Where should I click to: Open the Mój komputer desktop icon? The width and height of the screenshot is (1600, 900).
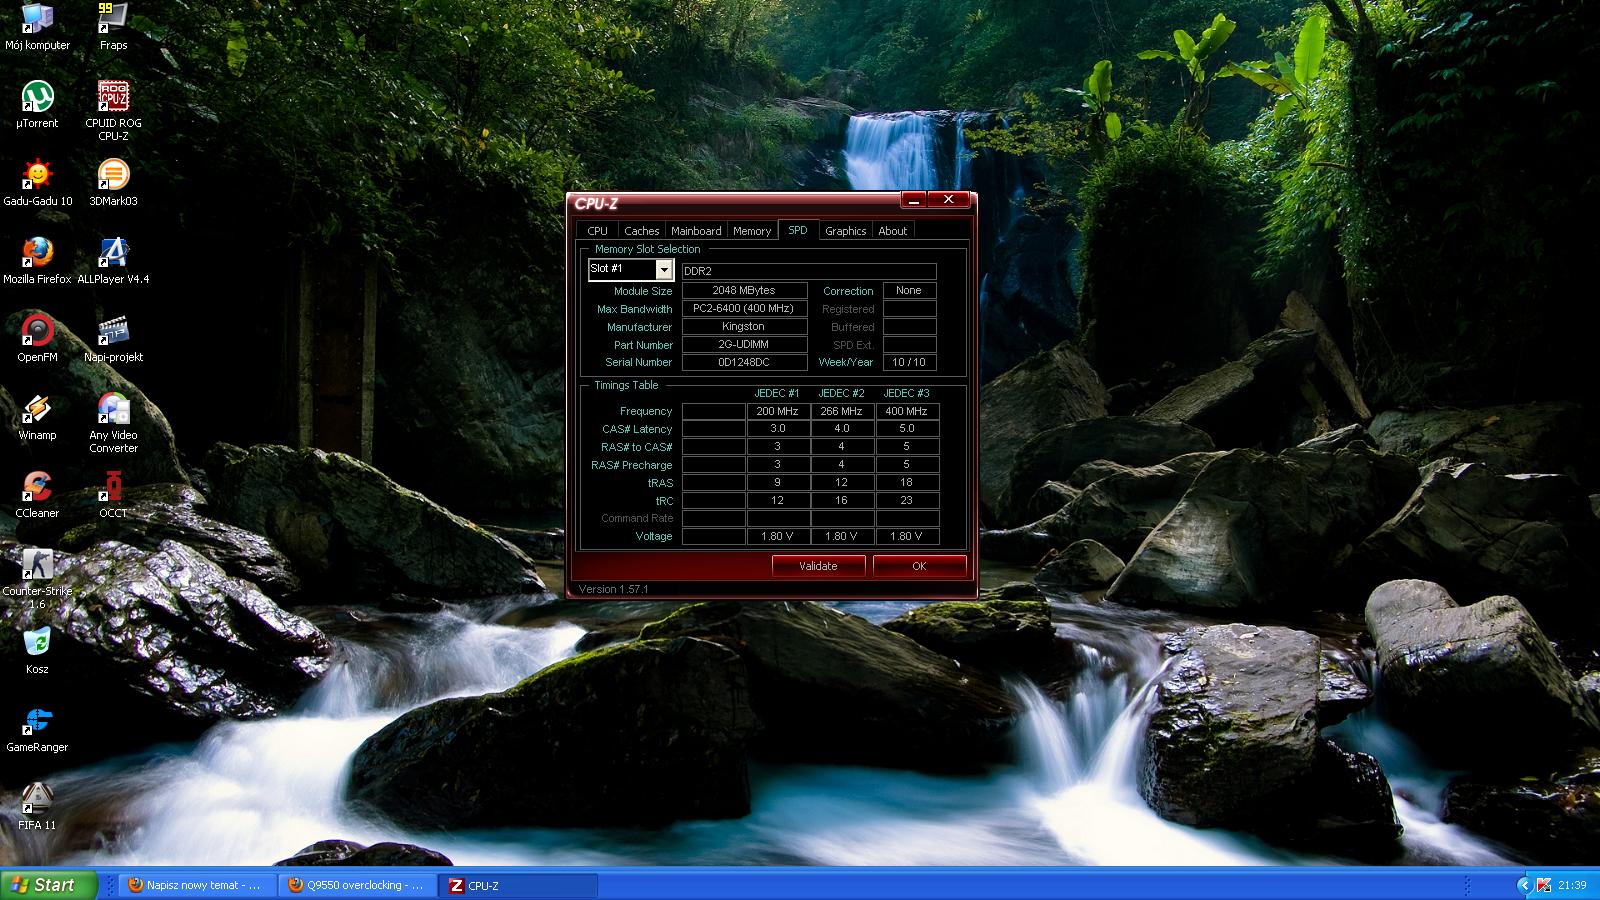coord(37,27)
